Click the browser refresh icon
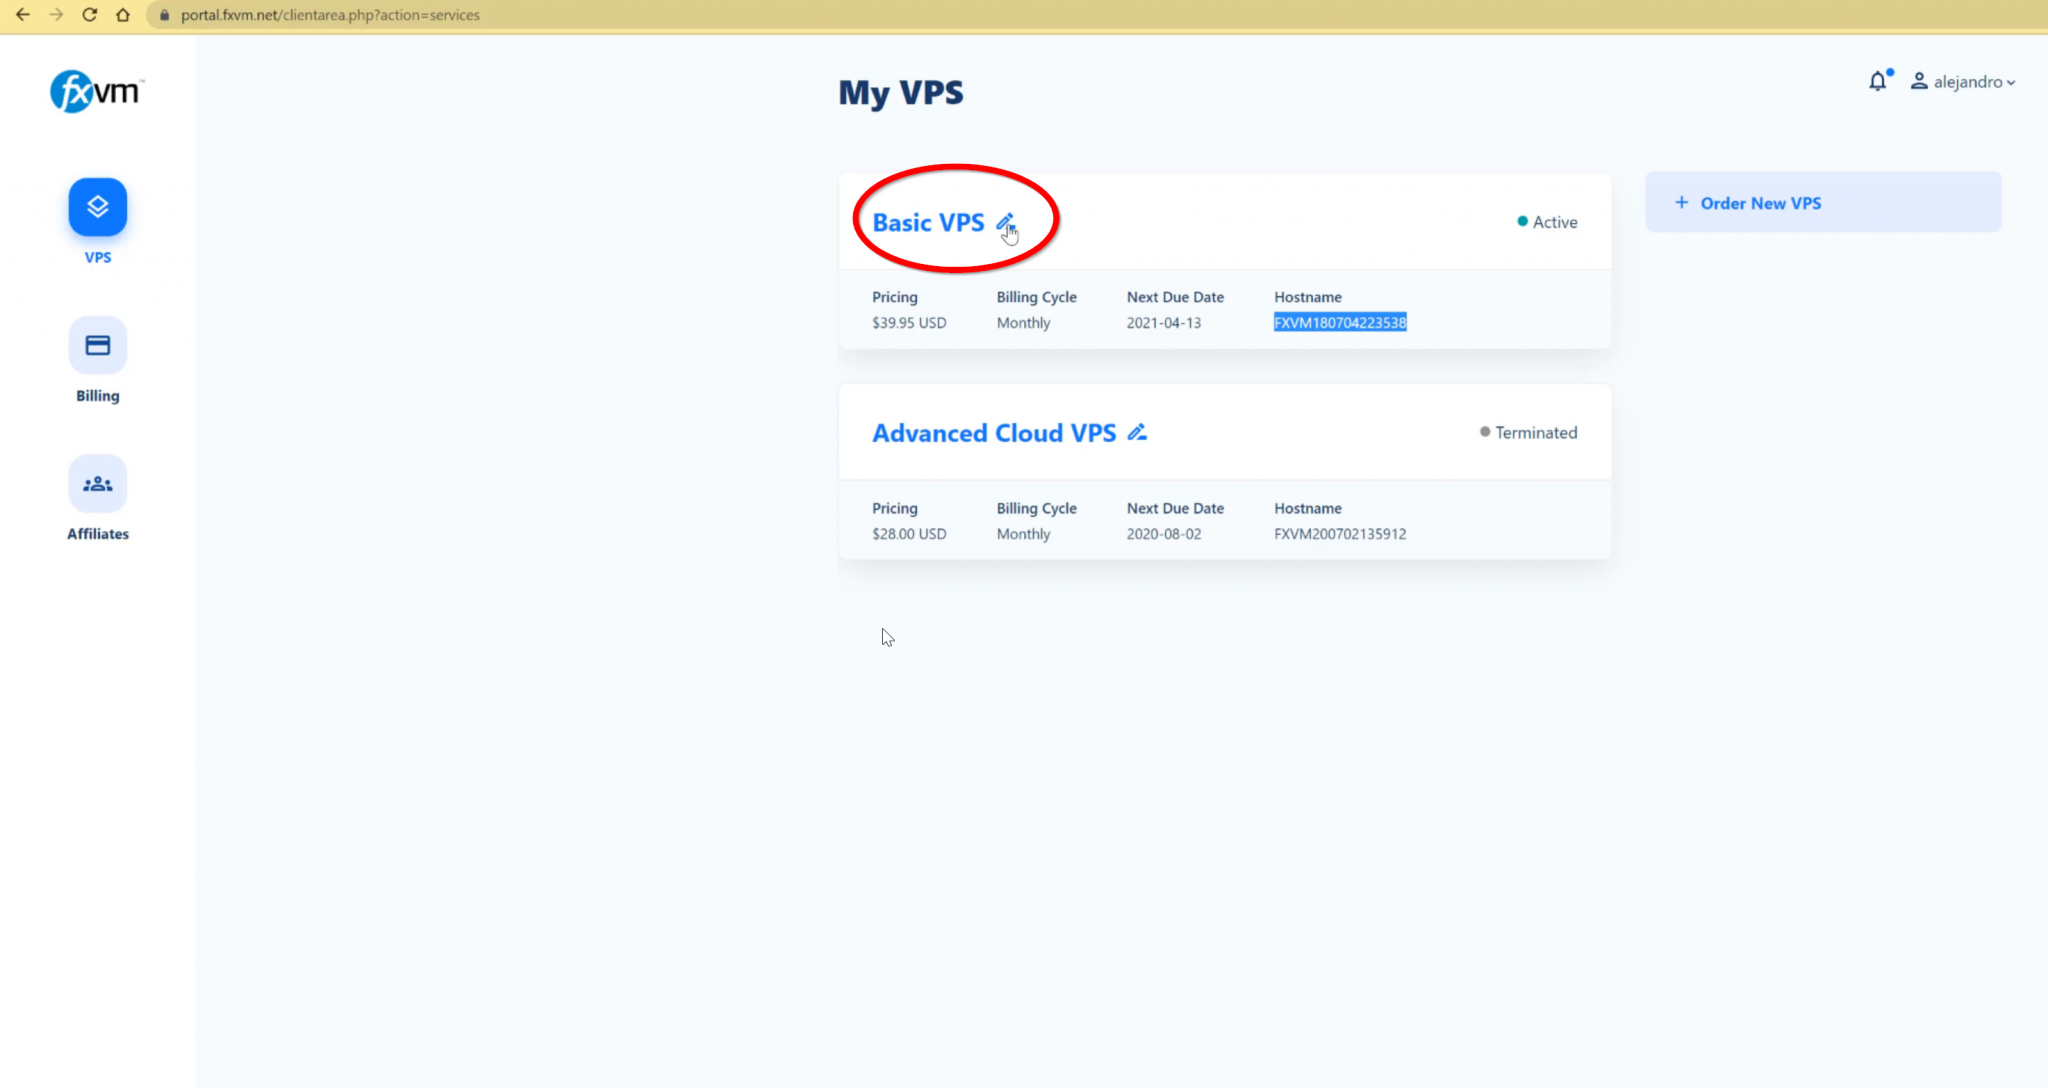The width and height of the screenshot is (2048, 1088). click(90, 15)
